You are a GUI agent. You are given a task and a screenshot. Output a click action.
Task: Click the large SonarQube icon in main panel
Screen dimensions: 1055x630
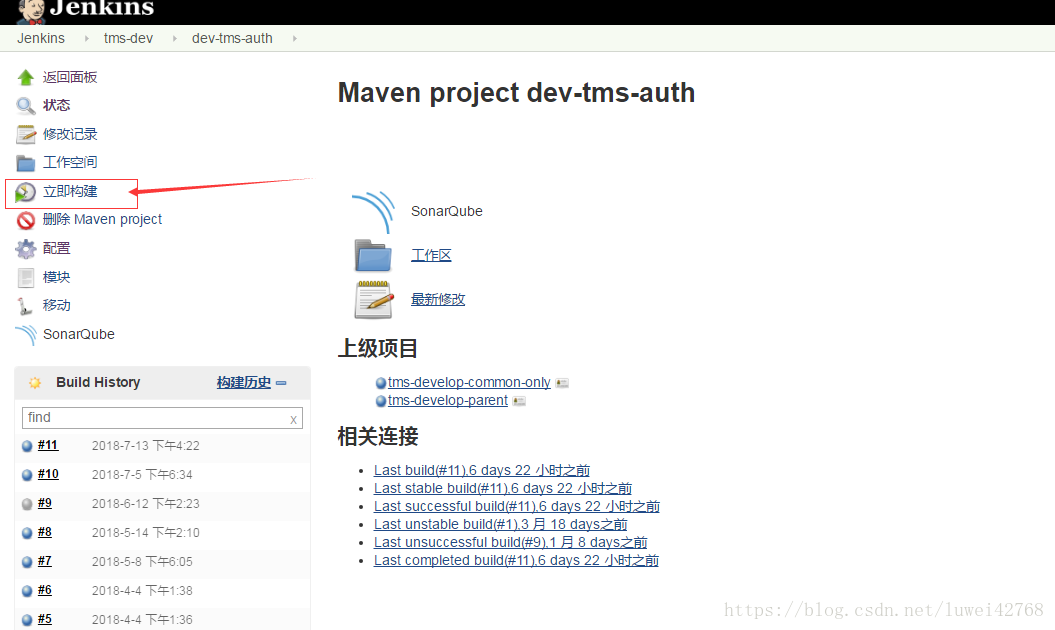[373, 212]
